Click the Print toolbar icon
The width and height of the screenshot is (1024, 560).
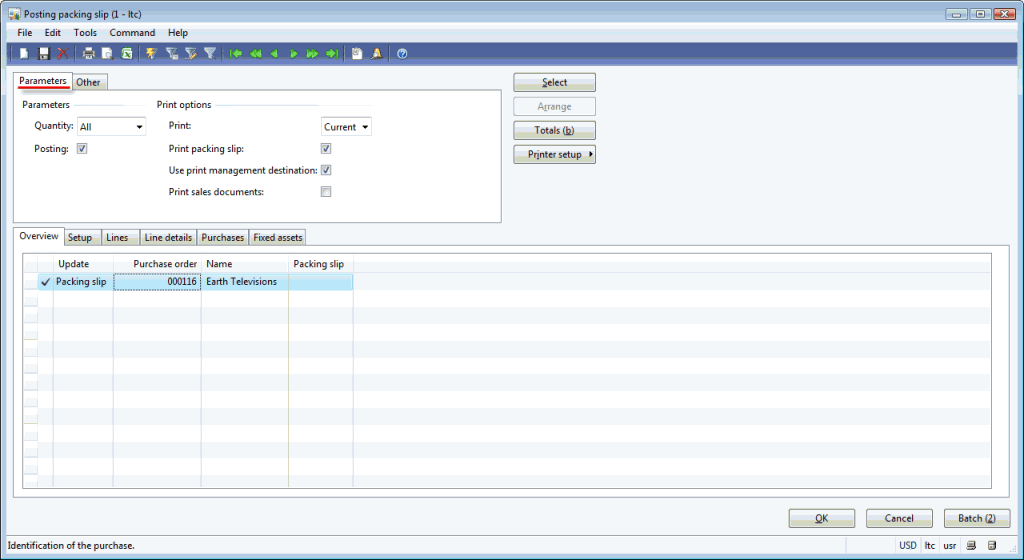click(x=88, y=54)
